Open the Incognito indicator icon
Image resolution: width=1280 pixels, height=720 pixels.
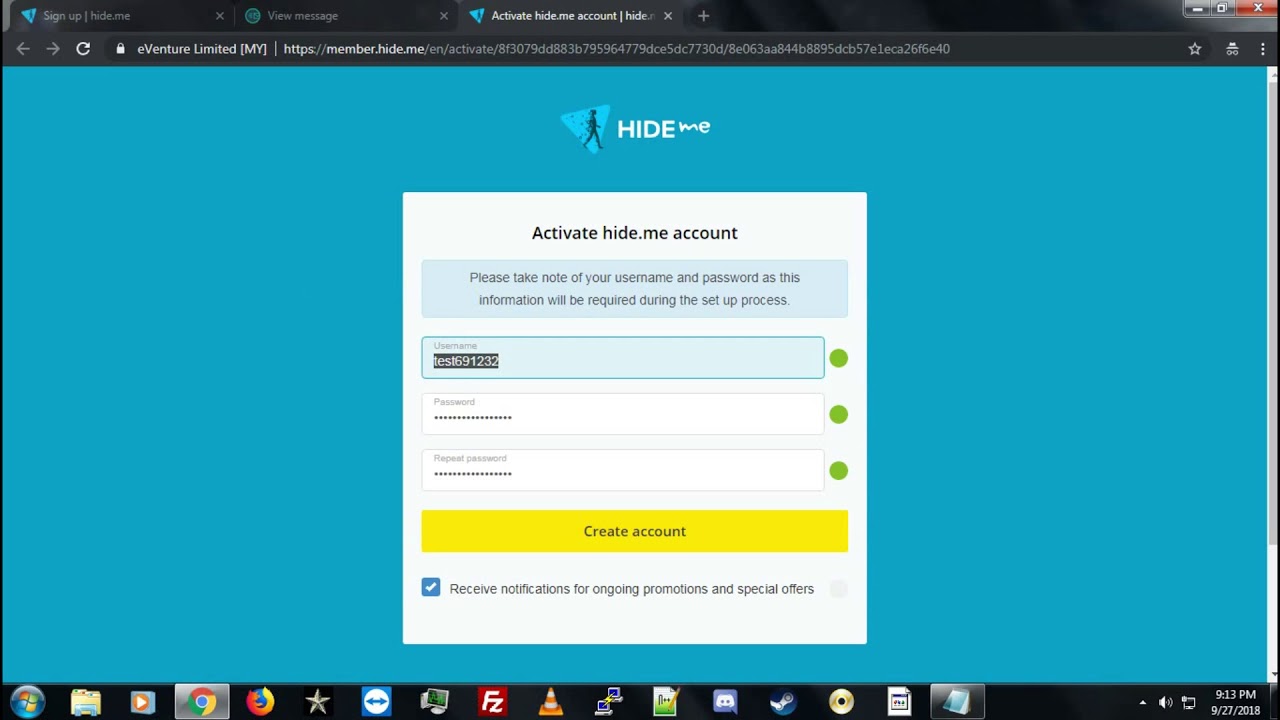1232,48
